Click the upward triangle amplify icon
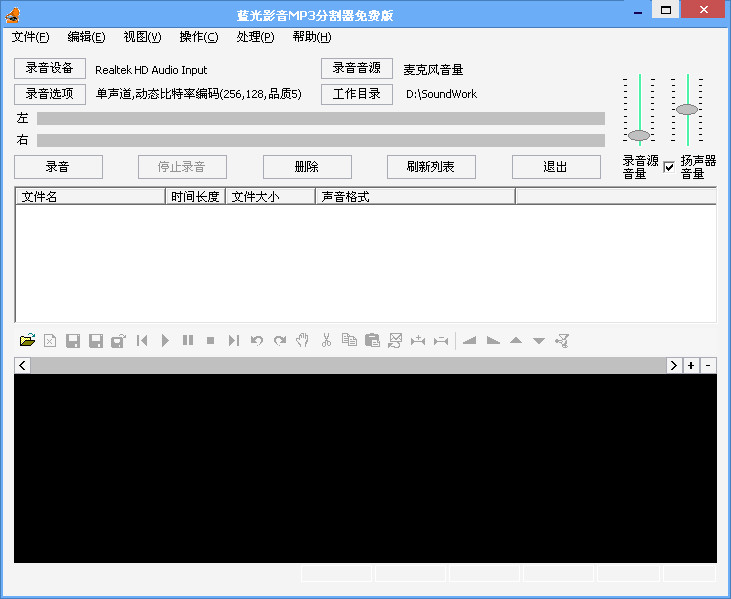The height and width of the screenshot is (599, 731). tap(516, 341)
